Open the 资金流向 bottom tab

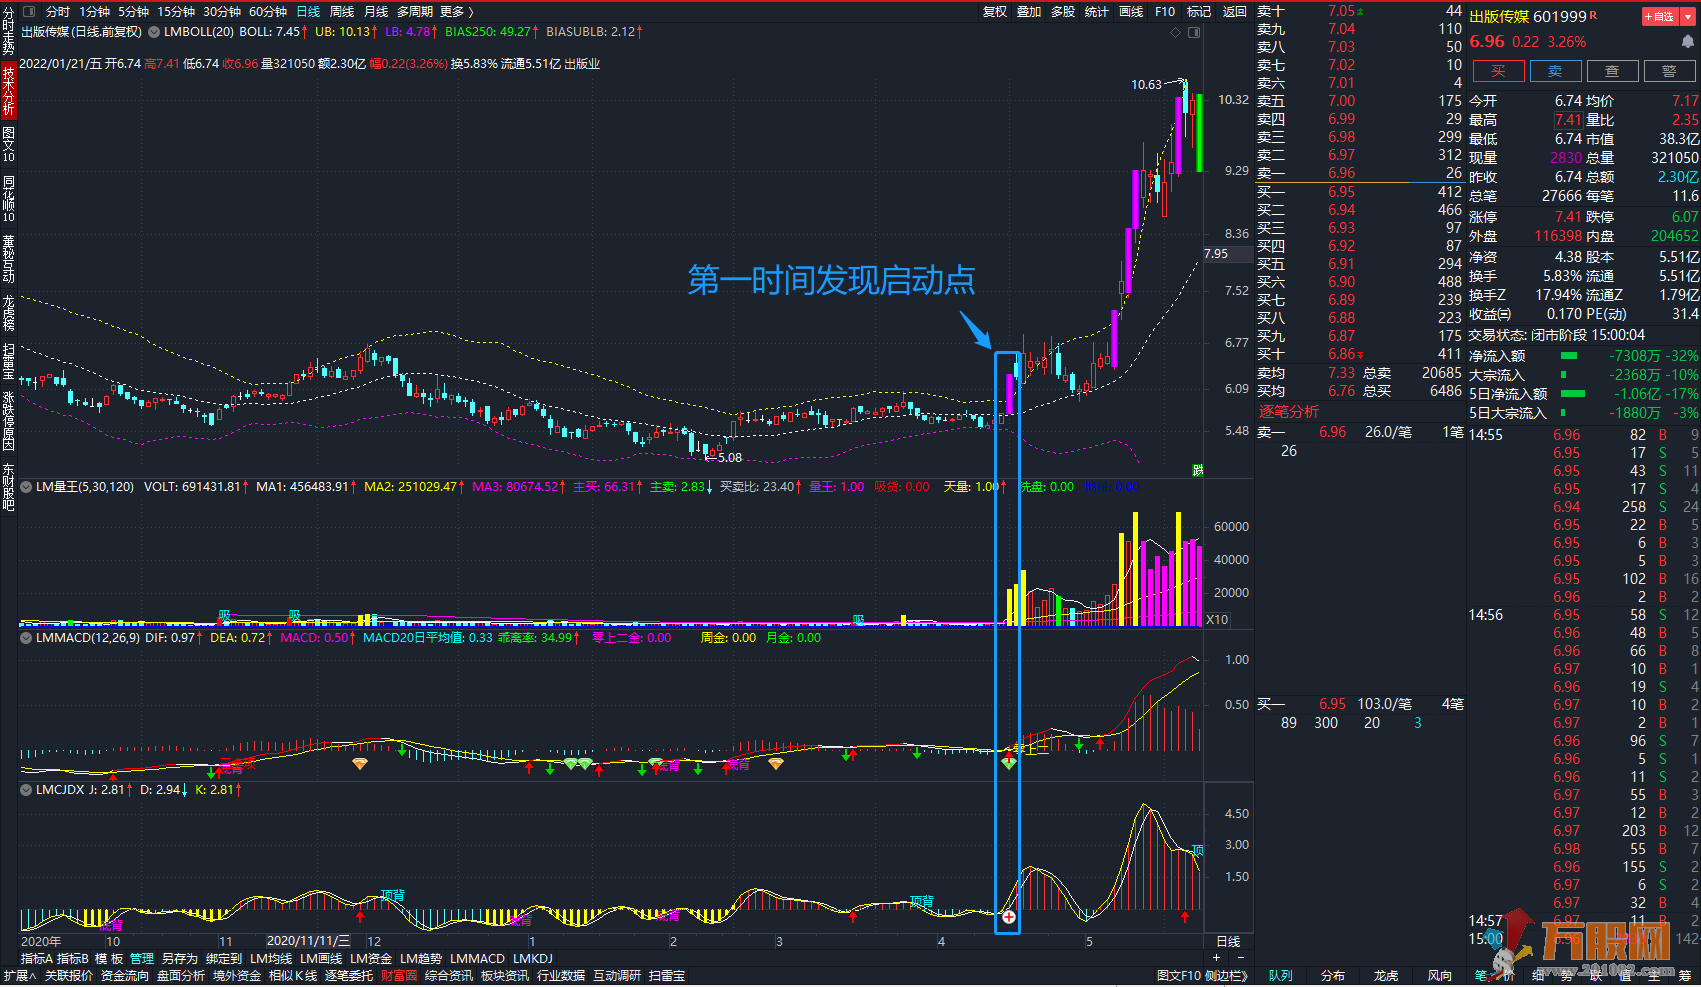(x=125, y=976)
